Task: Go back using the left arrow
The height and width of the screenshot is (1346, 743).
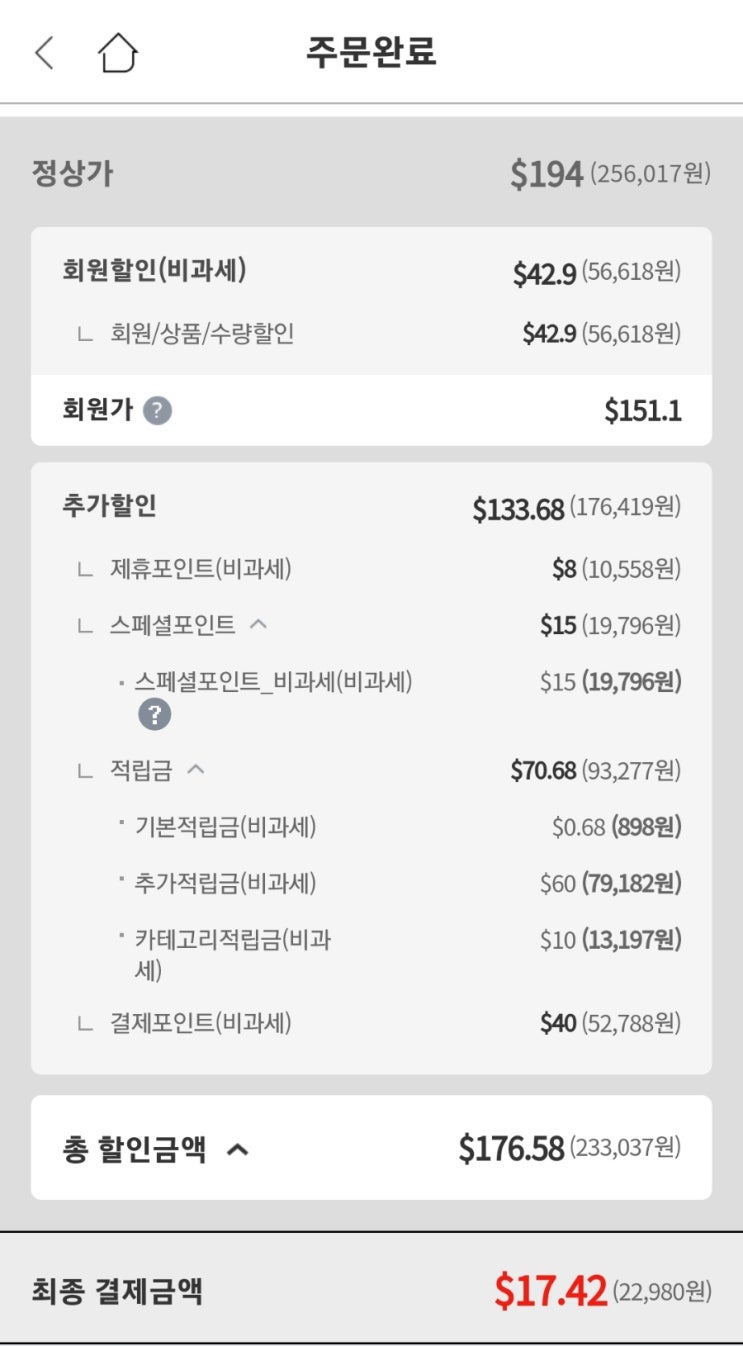Action: (x=44, y=53)
